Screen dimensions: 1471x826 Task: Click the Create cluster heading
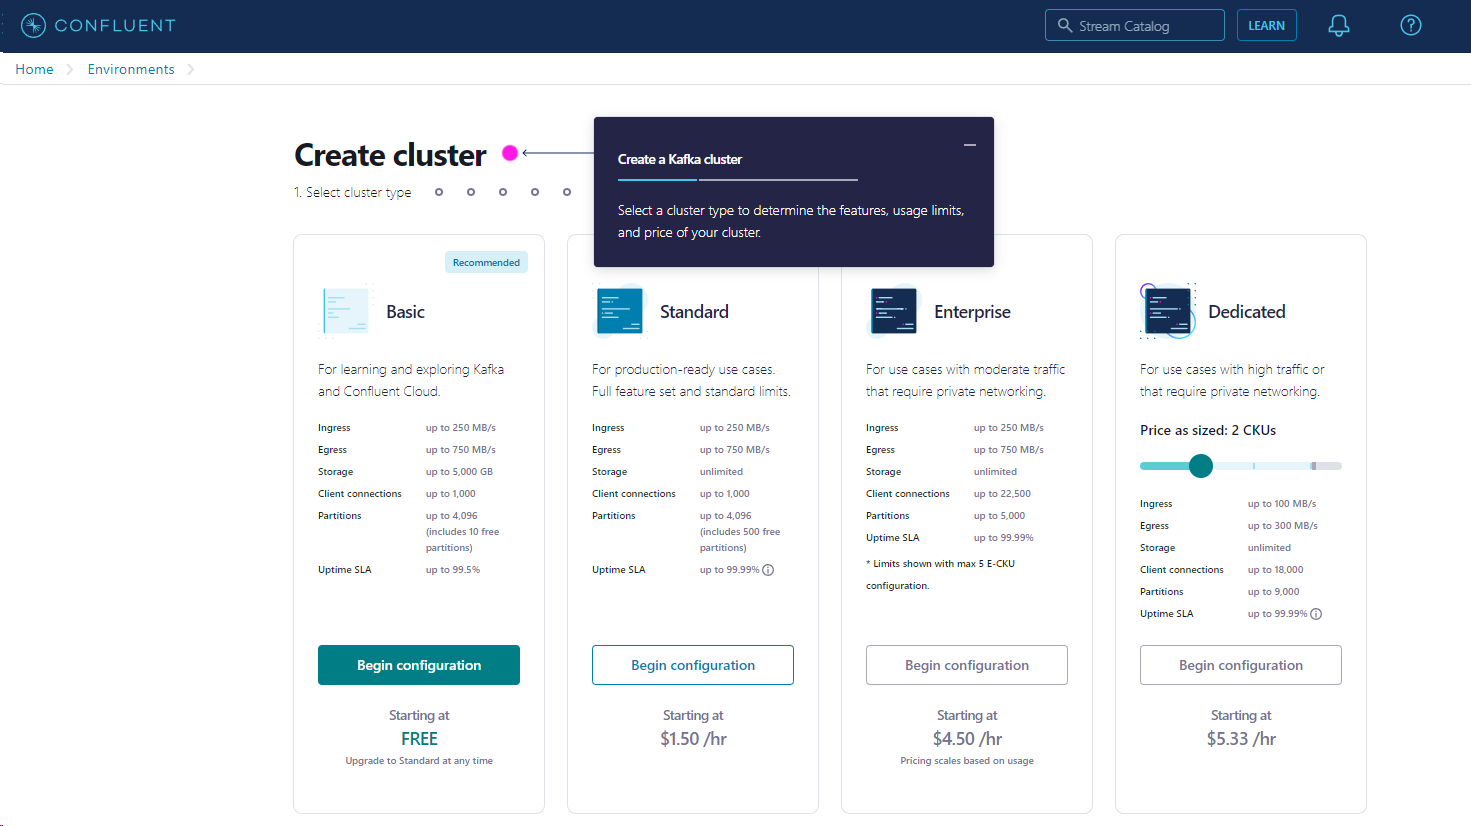(390, 155)
